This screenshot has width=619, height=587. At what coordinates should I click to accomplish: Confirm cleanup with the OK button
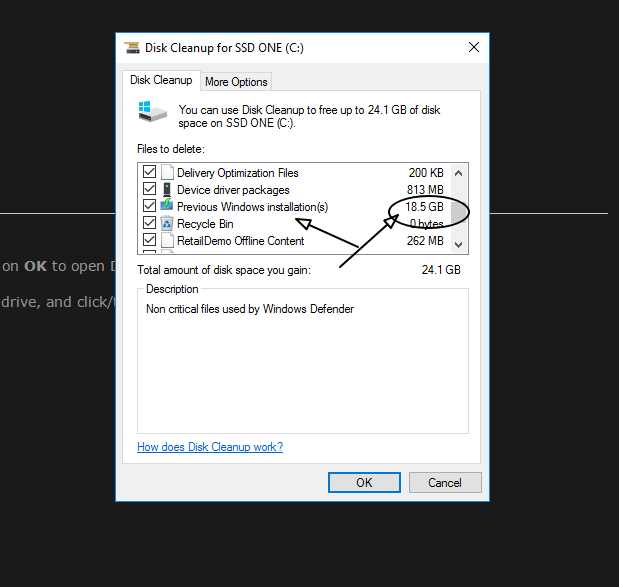click(x=364, y=482)
